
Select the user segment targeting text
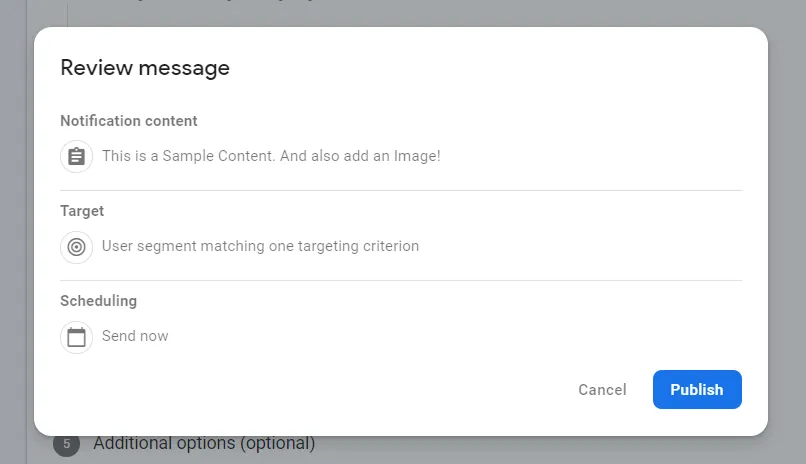click(260, 246)
